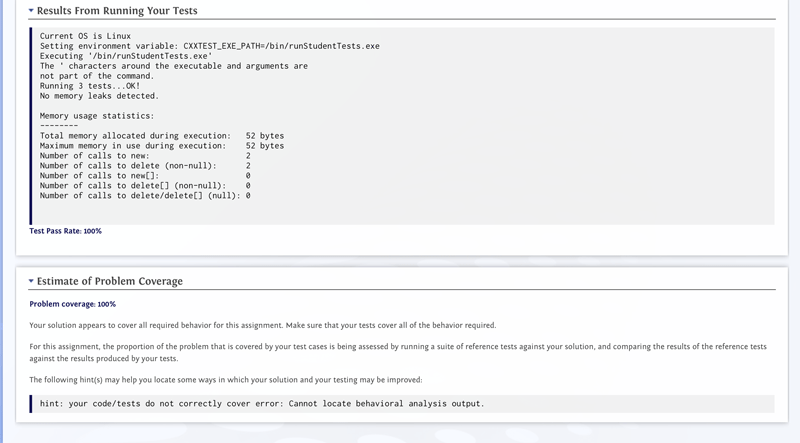800x443 pixels.
Task: Click the 'Number of calls to new:' line
Action: 145,156
